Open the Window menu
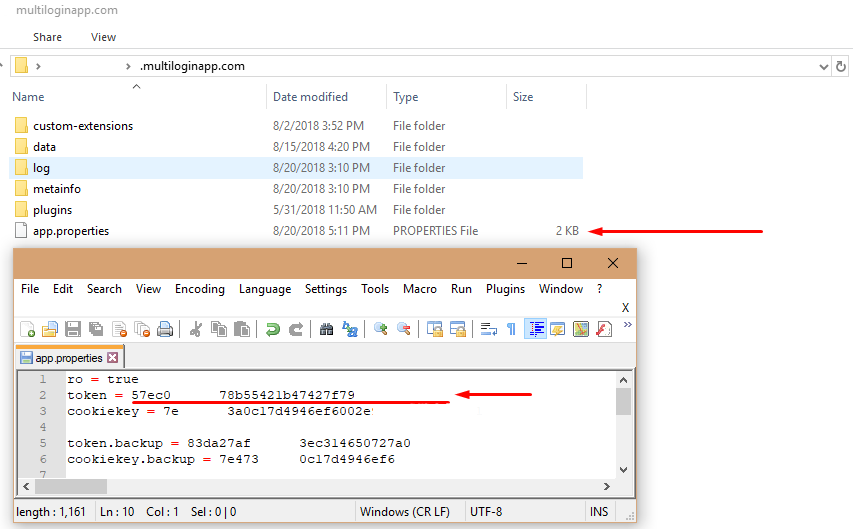 [x=561, y=289]
